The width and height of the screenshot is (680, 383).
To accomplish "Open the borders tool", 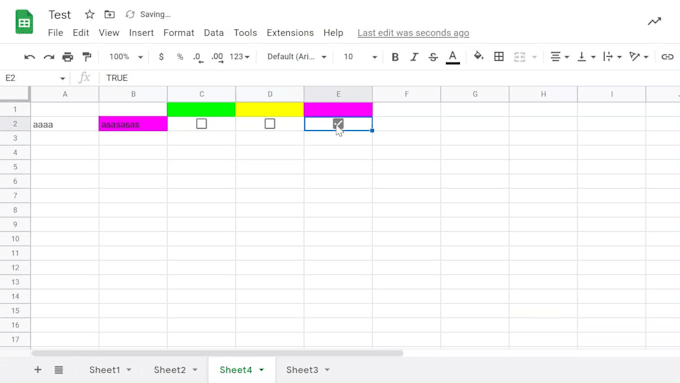I will 499,56.
